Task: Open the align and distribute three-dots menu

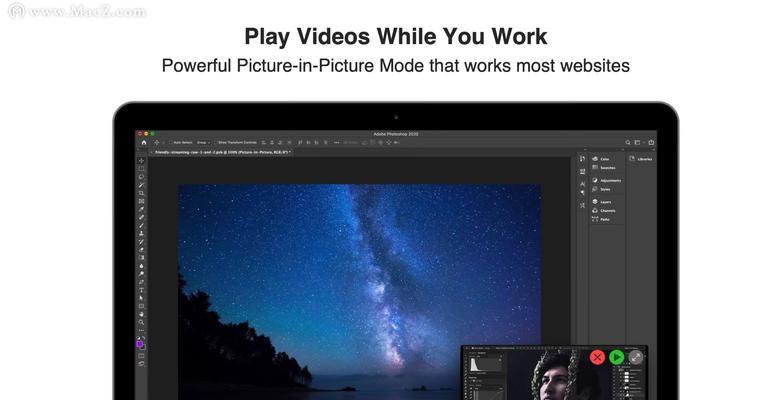Action: pos(336,142)
